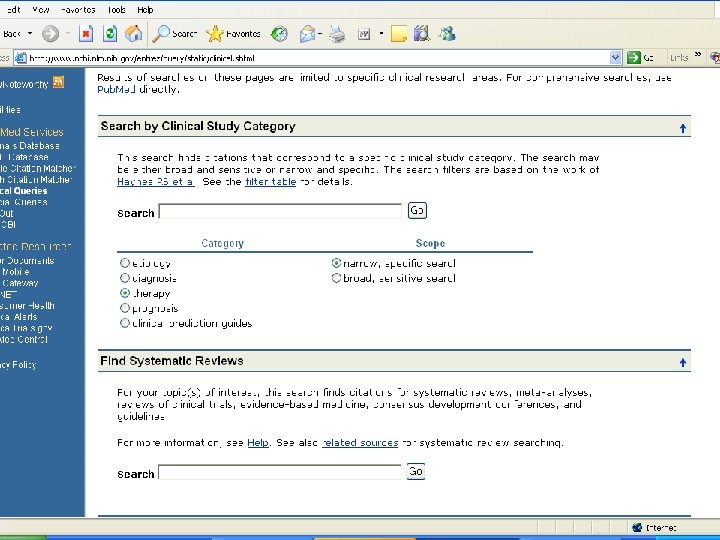Viewport: 720px width, 540px height.
Task: Click Internet zone globe in status bar
Action: [x=637, y=528]
